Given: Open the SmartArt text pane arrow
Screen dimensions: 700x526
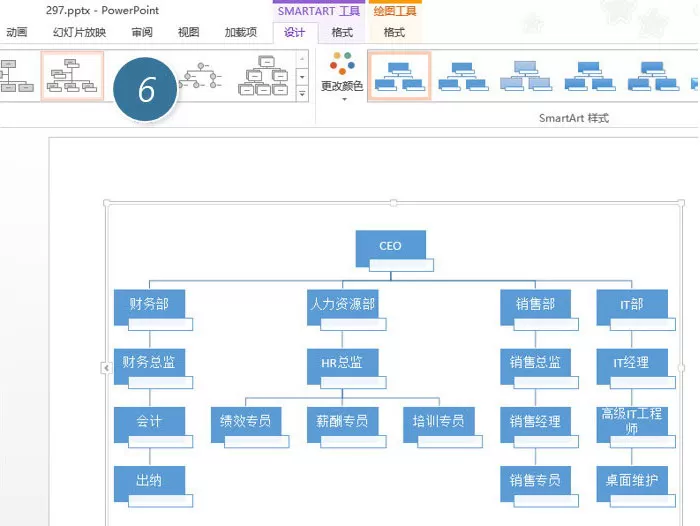Looking at the screenshot, I should (106, 368).
